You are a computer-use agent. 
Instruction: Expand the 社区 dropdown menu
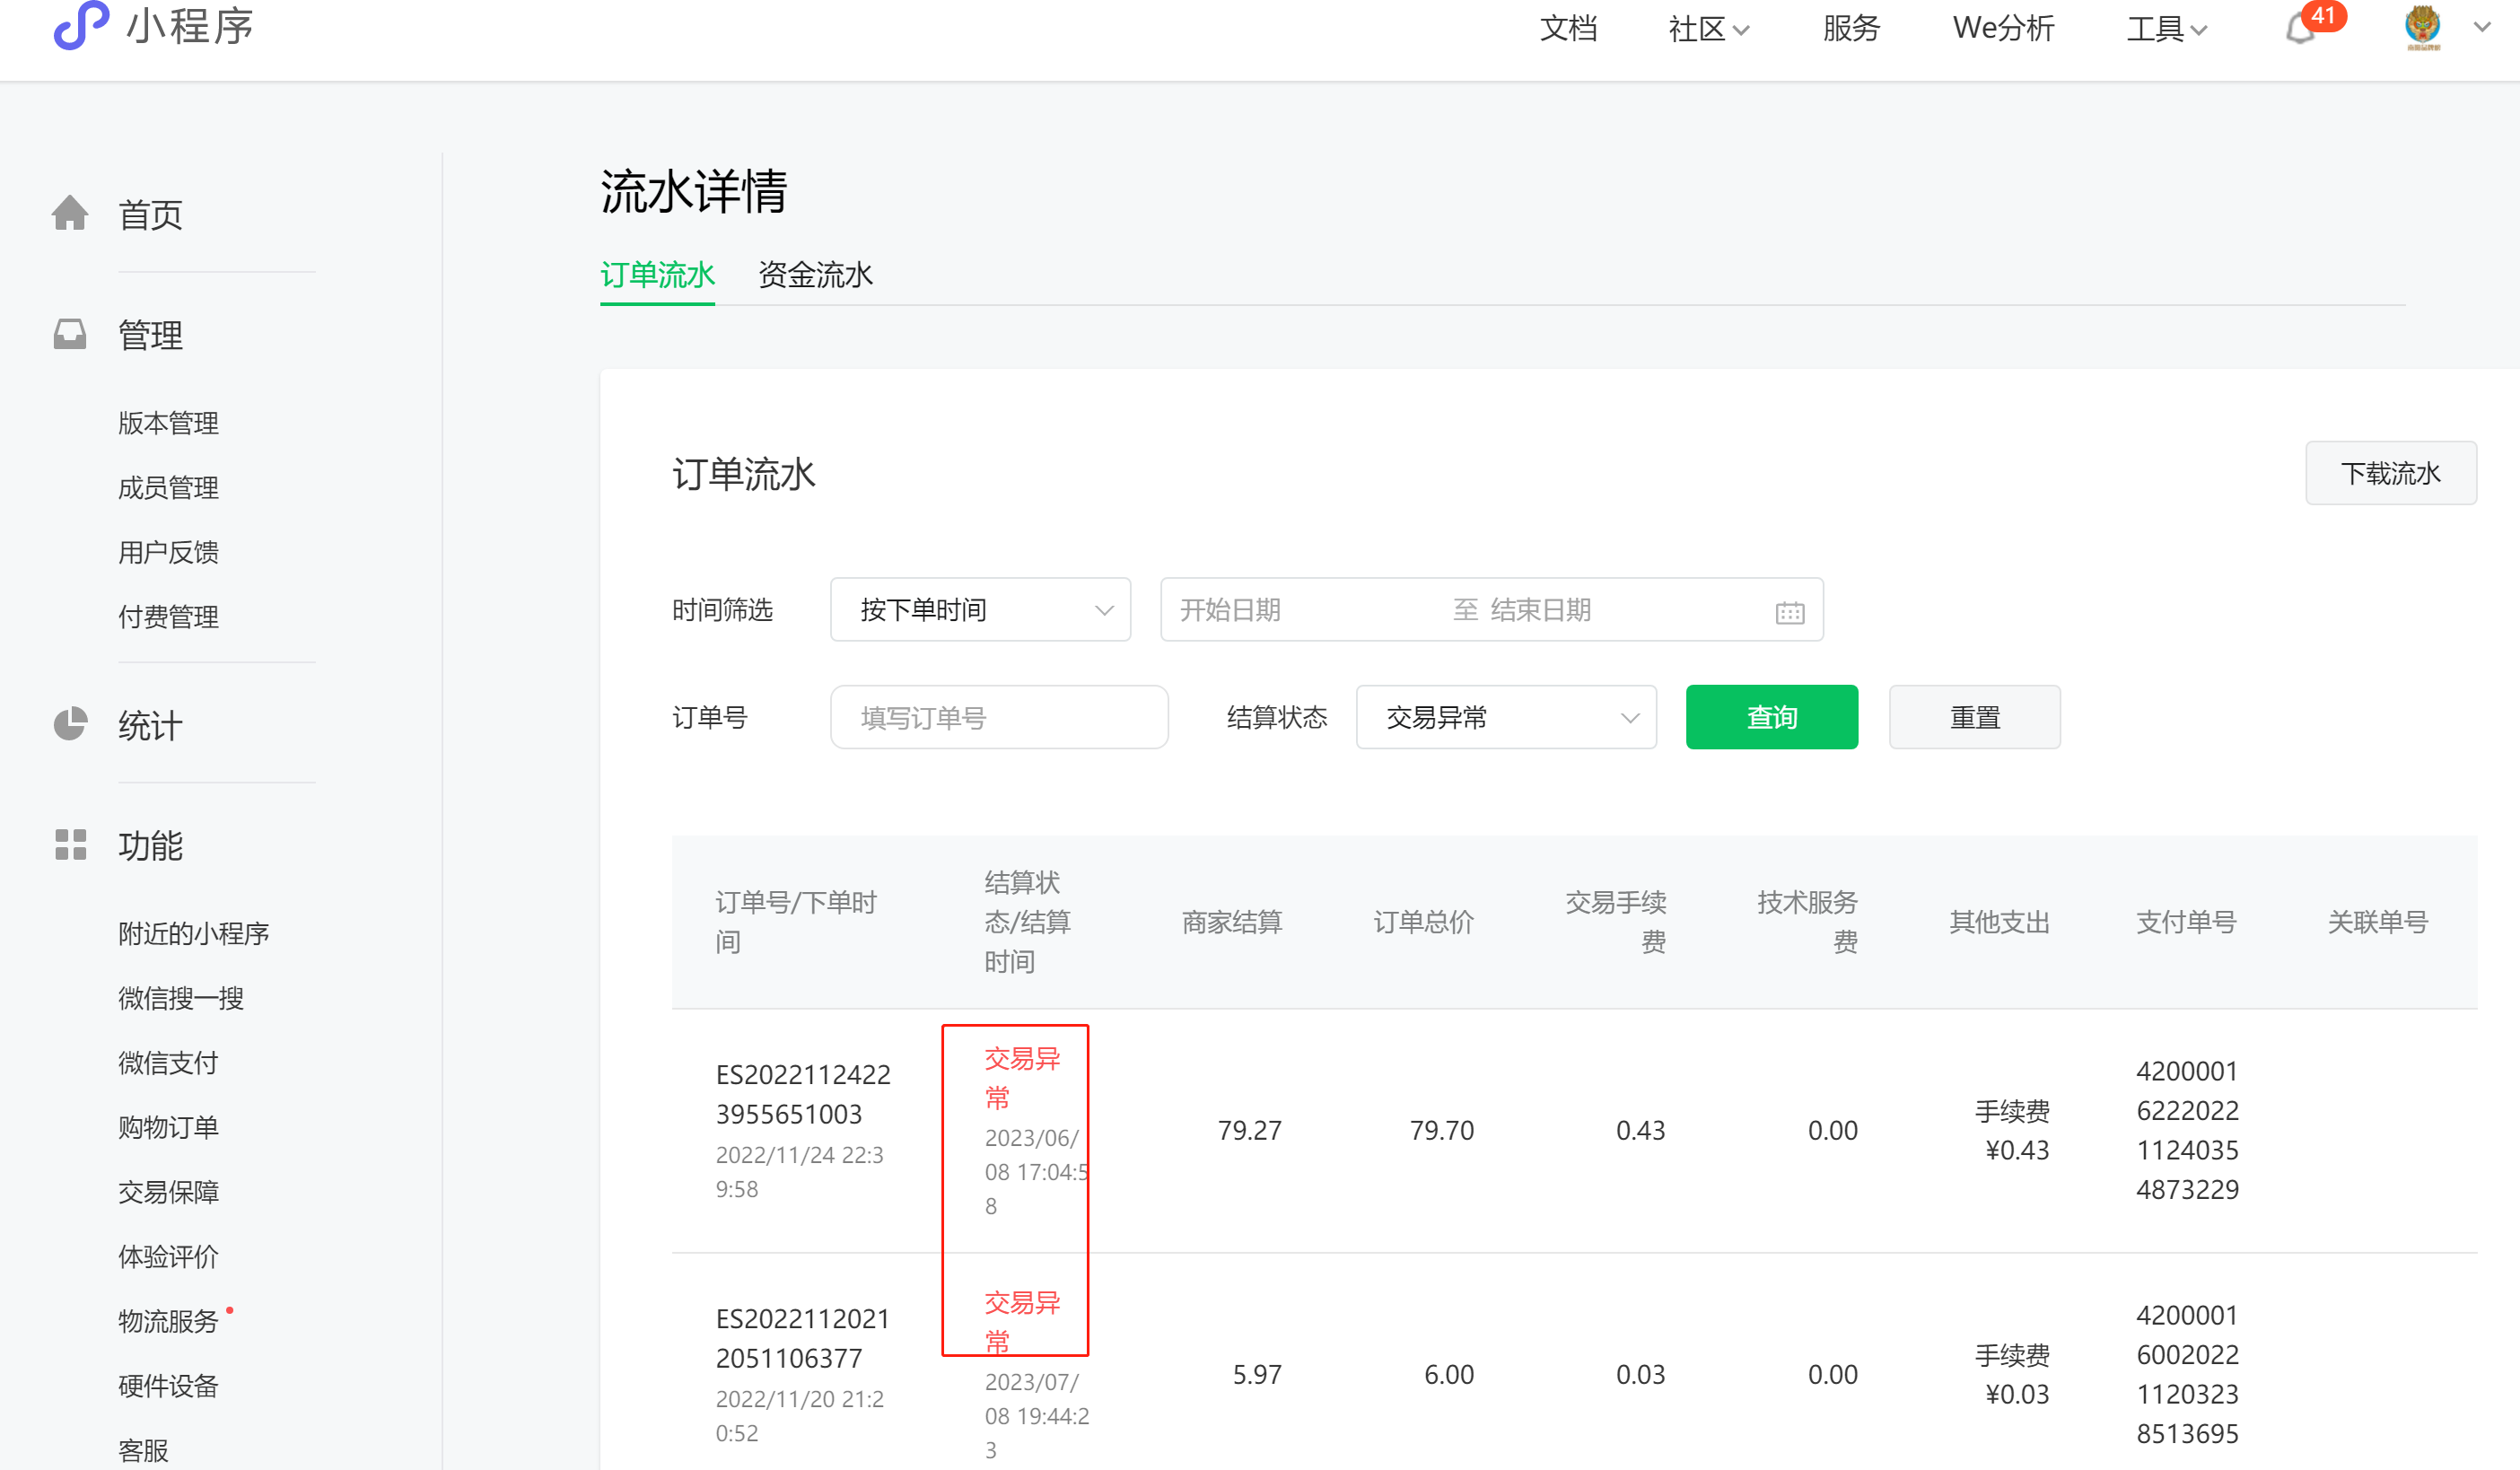[1708, 29]
